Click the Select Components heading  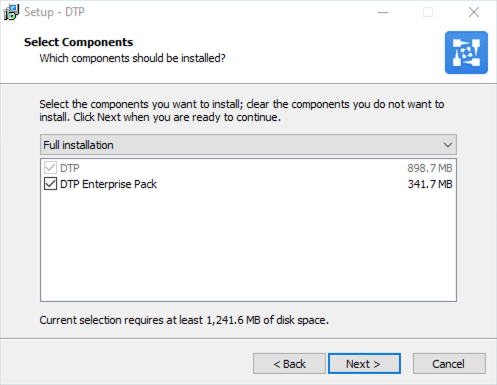point(78,42)
